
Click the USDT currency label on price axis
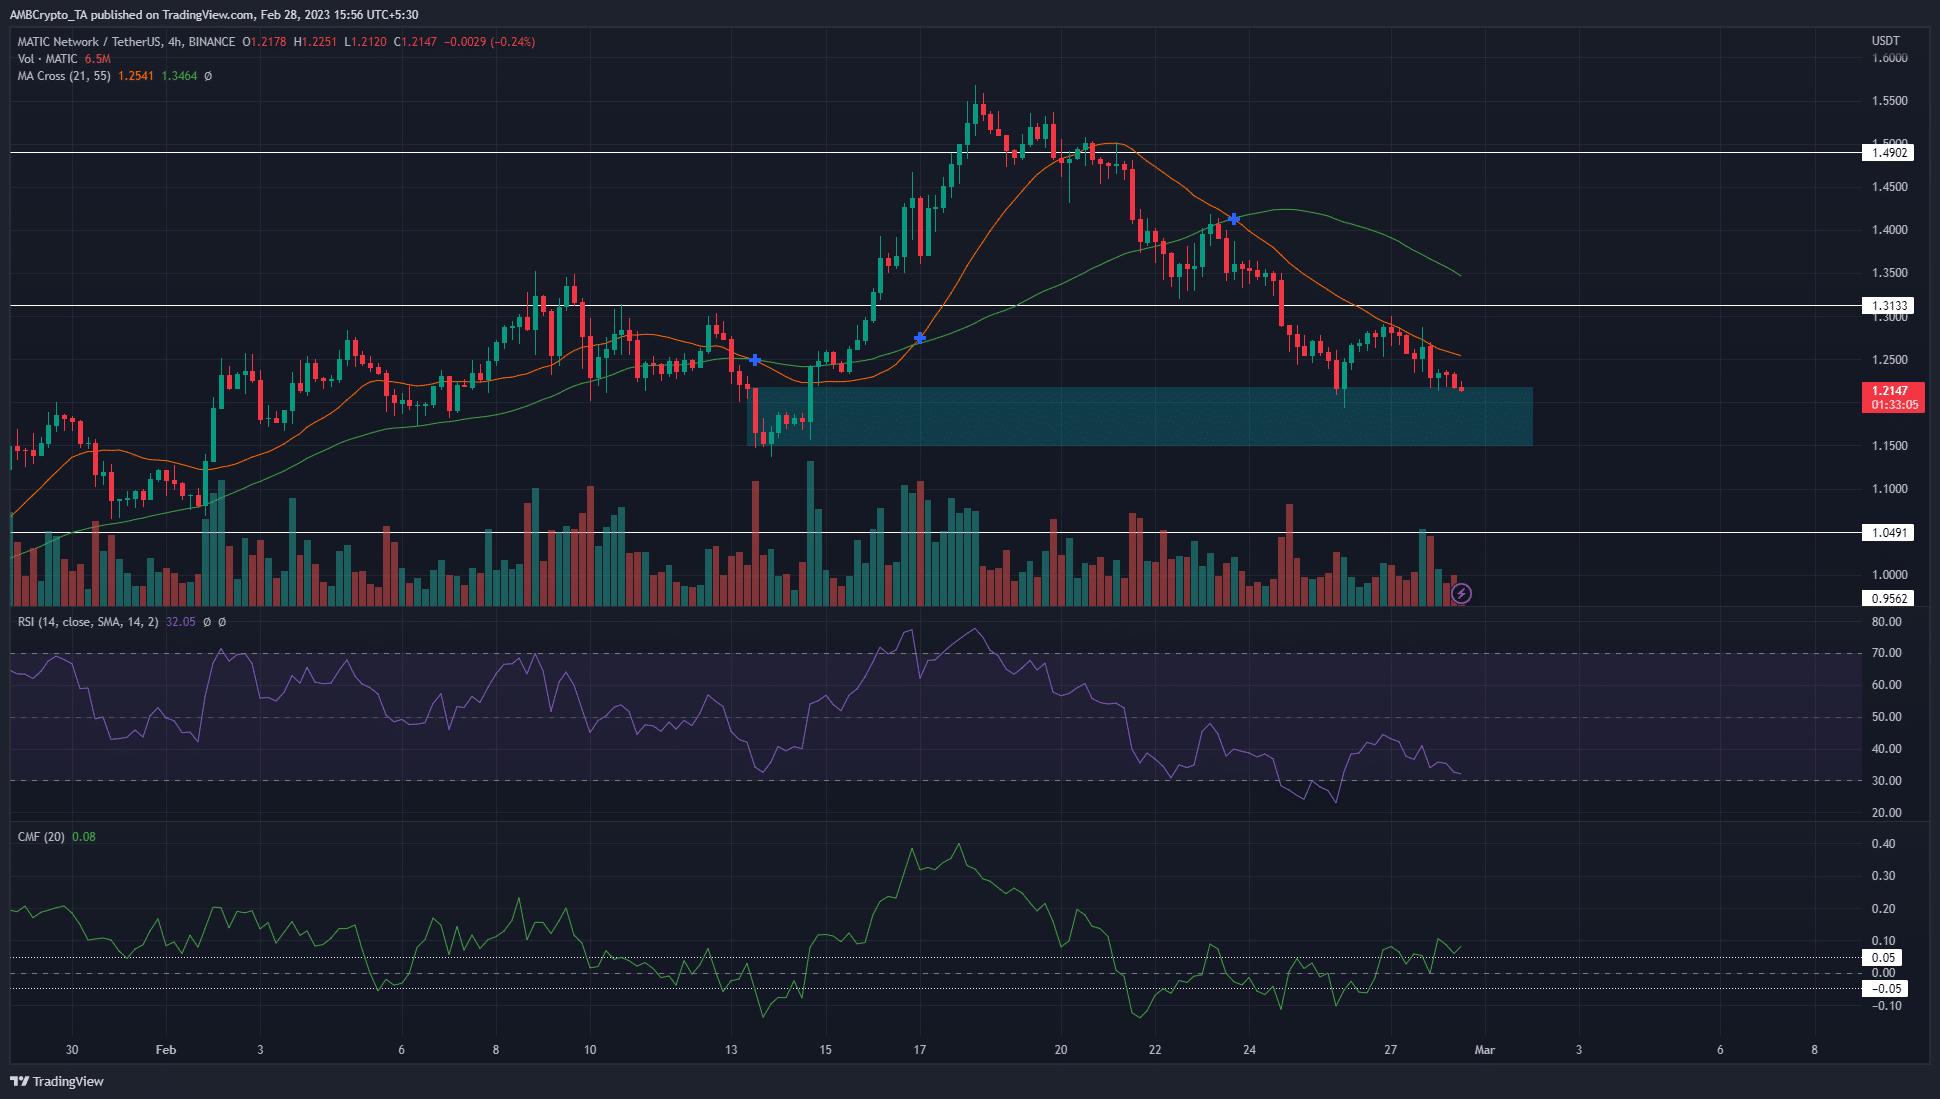pyautogui.click(x=1886, y=41)
